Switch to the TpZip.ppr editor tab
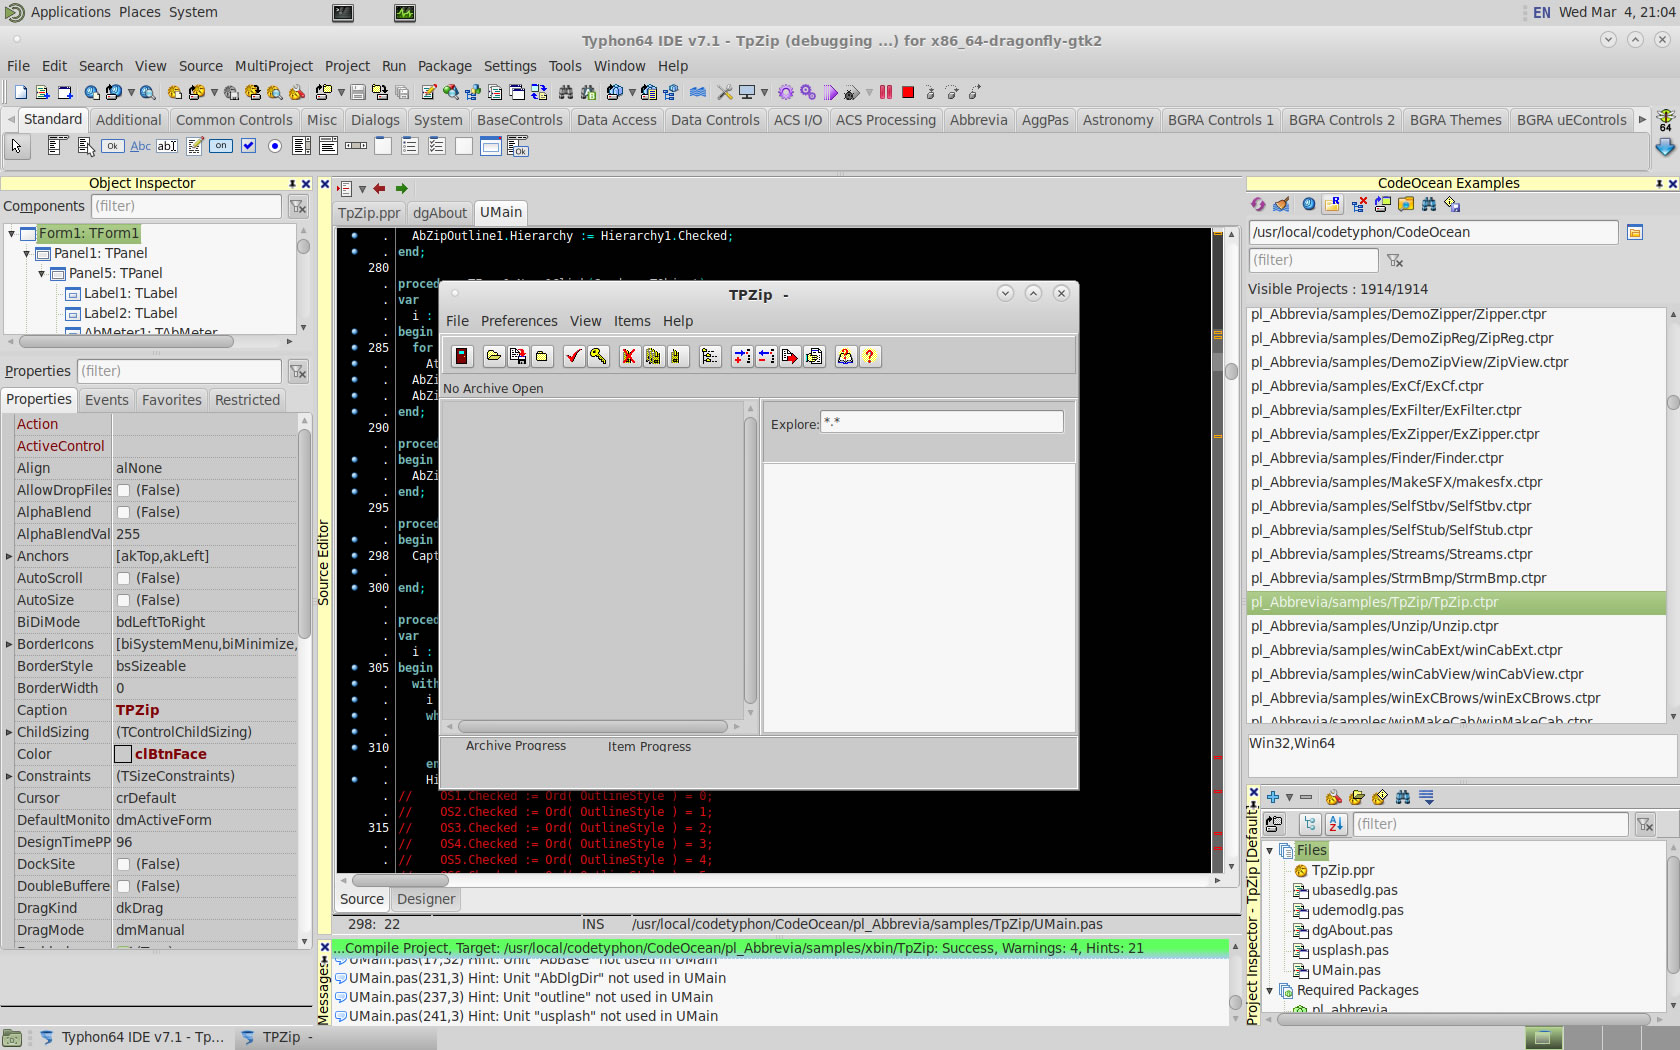This screenshot has height=1050, width=1680. pos(369,213)
